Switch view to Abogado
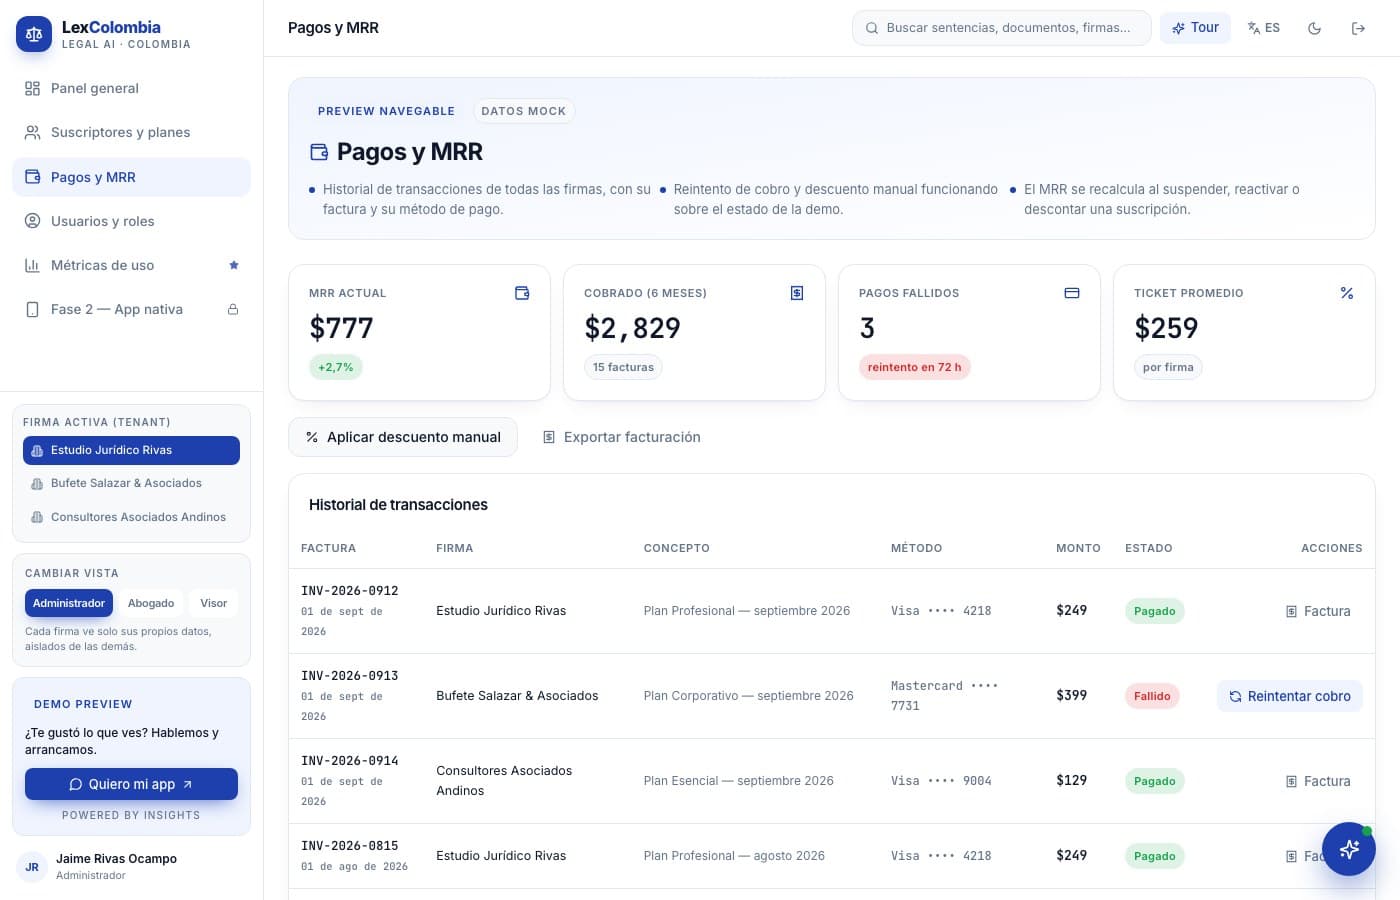Viewport: 1400px width, 900px height. pyautogui.click(x=151, y=603)
